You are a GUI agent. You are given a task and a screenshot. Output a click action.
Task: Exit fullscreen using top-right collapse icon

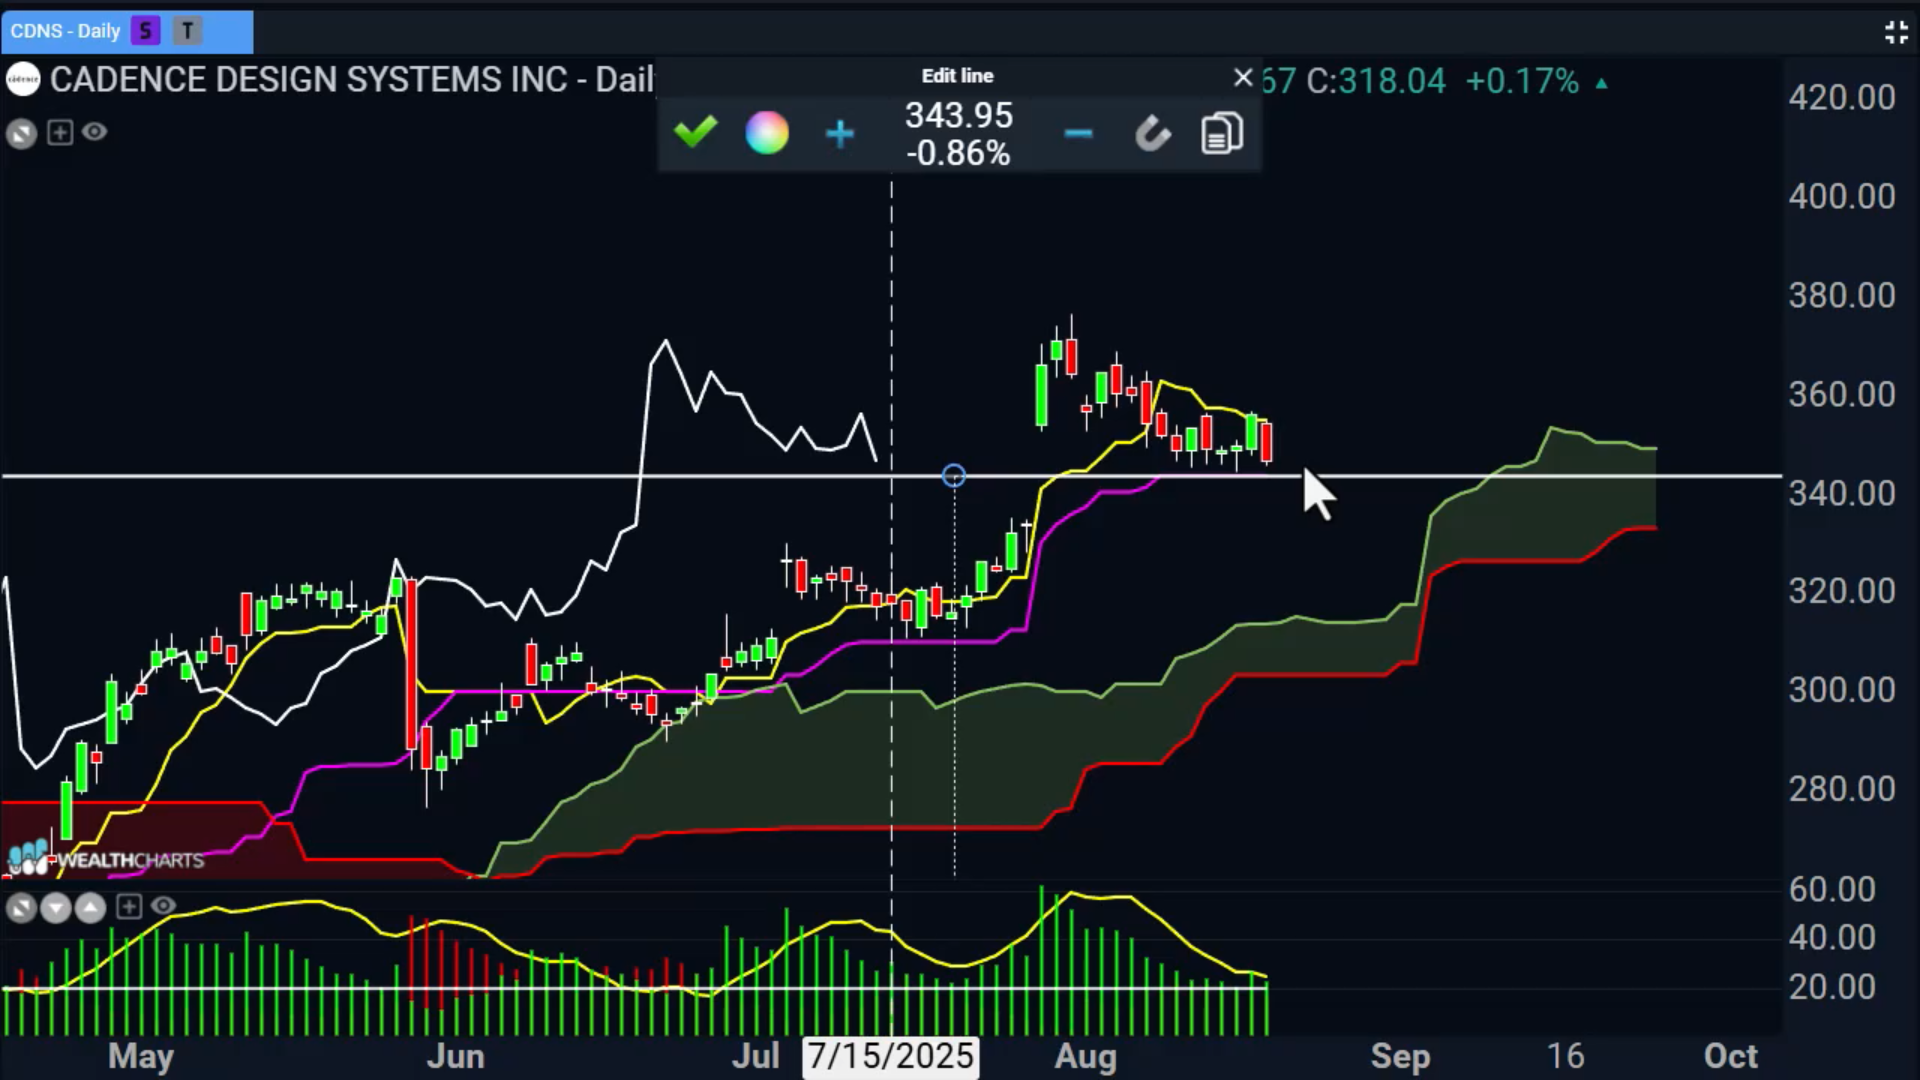coord(1896,32)
